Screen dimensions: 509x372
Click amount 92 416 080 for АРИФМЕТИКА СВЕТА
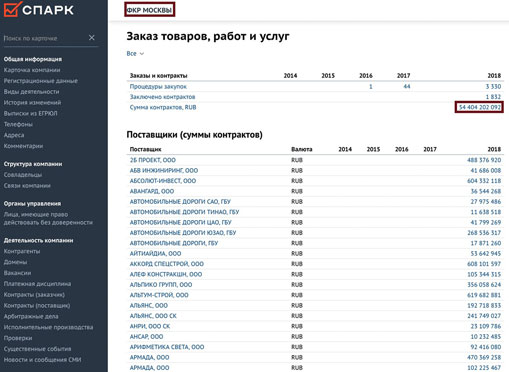[486, 347]
